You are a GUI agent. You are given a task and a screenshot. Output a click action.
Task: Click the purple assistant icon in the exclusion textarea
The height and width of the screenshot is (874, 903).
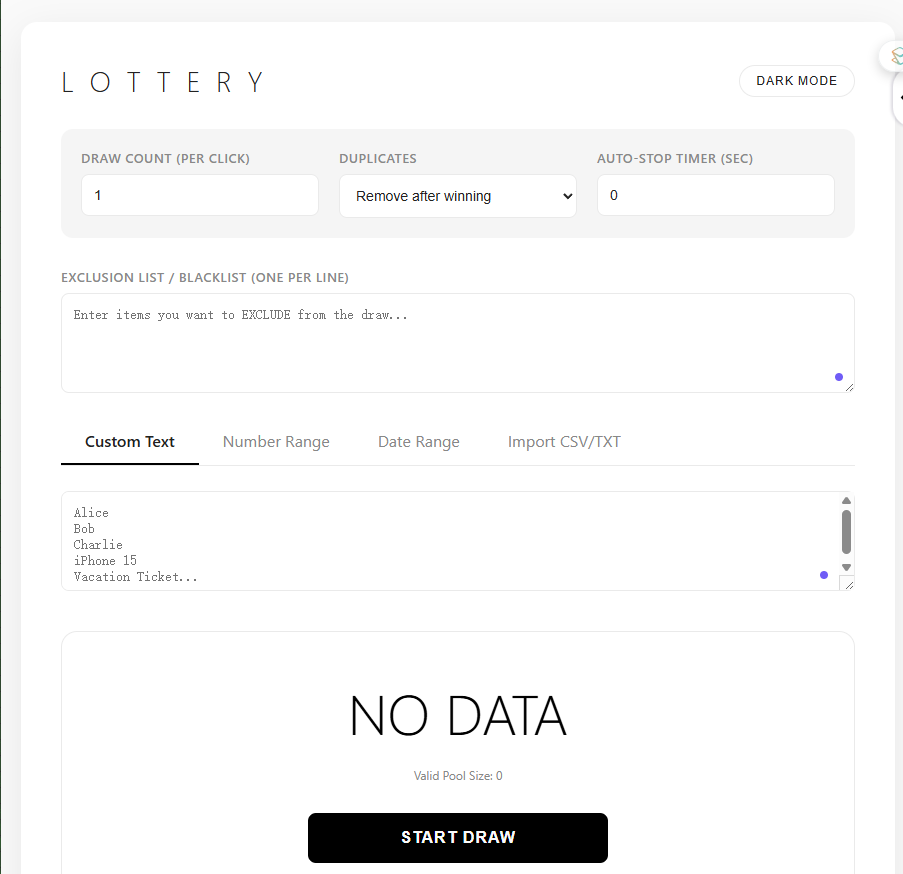pyautogui.click(x=838, y=377)
